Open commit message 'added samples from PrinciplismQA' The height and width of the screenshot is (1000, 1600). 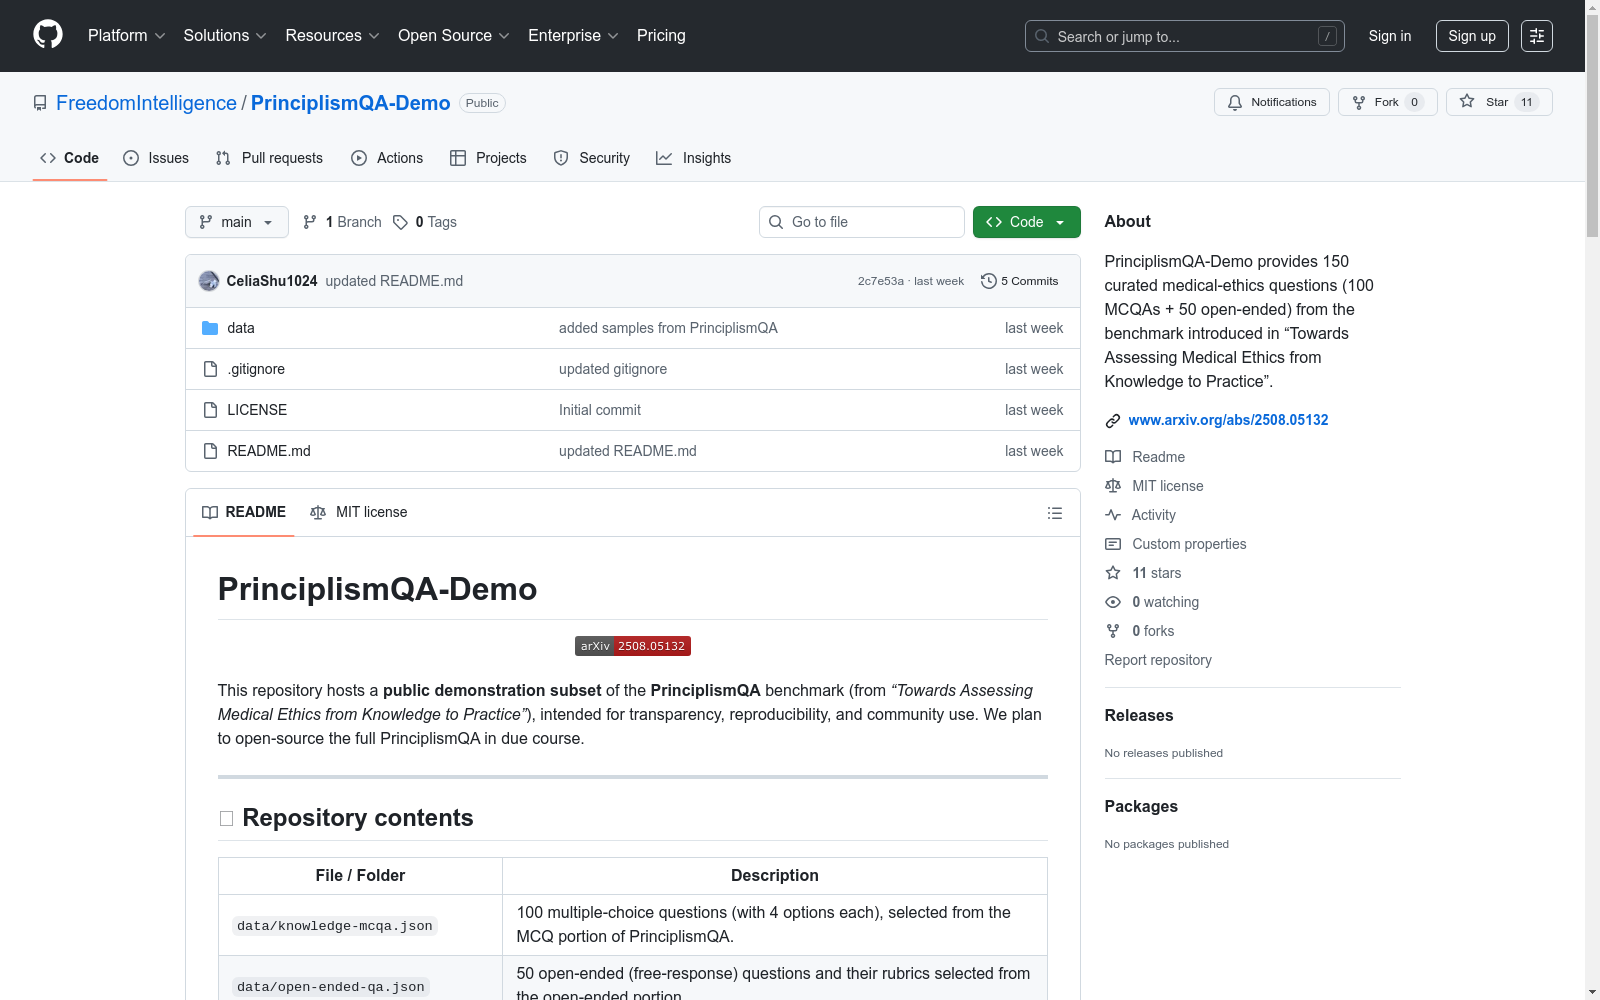tap(668, 328)
